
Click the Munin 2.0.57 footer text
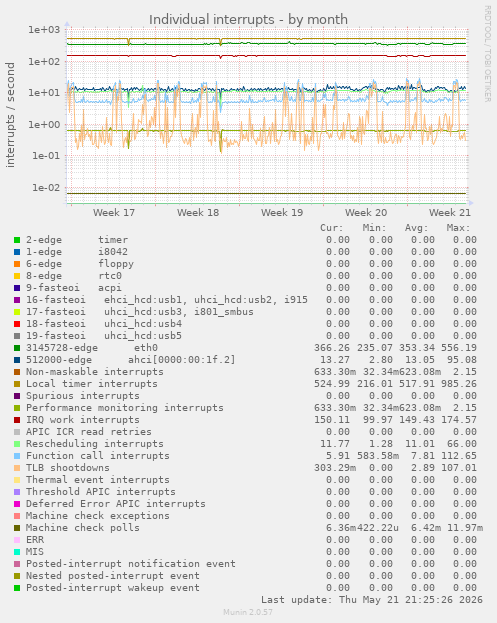248,612
